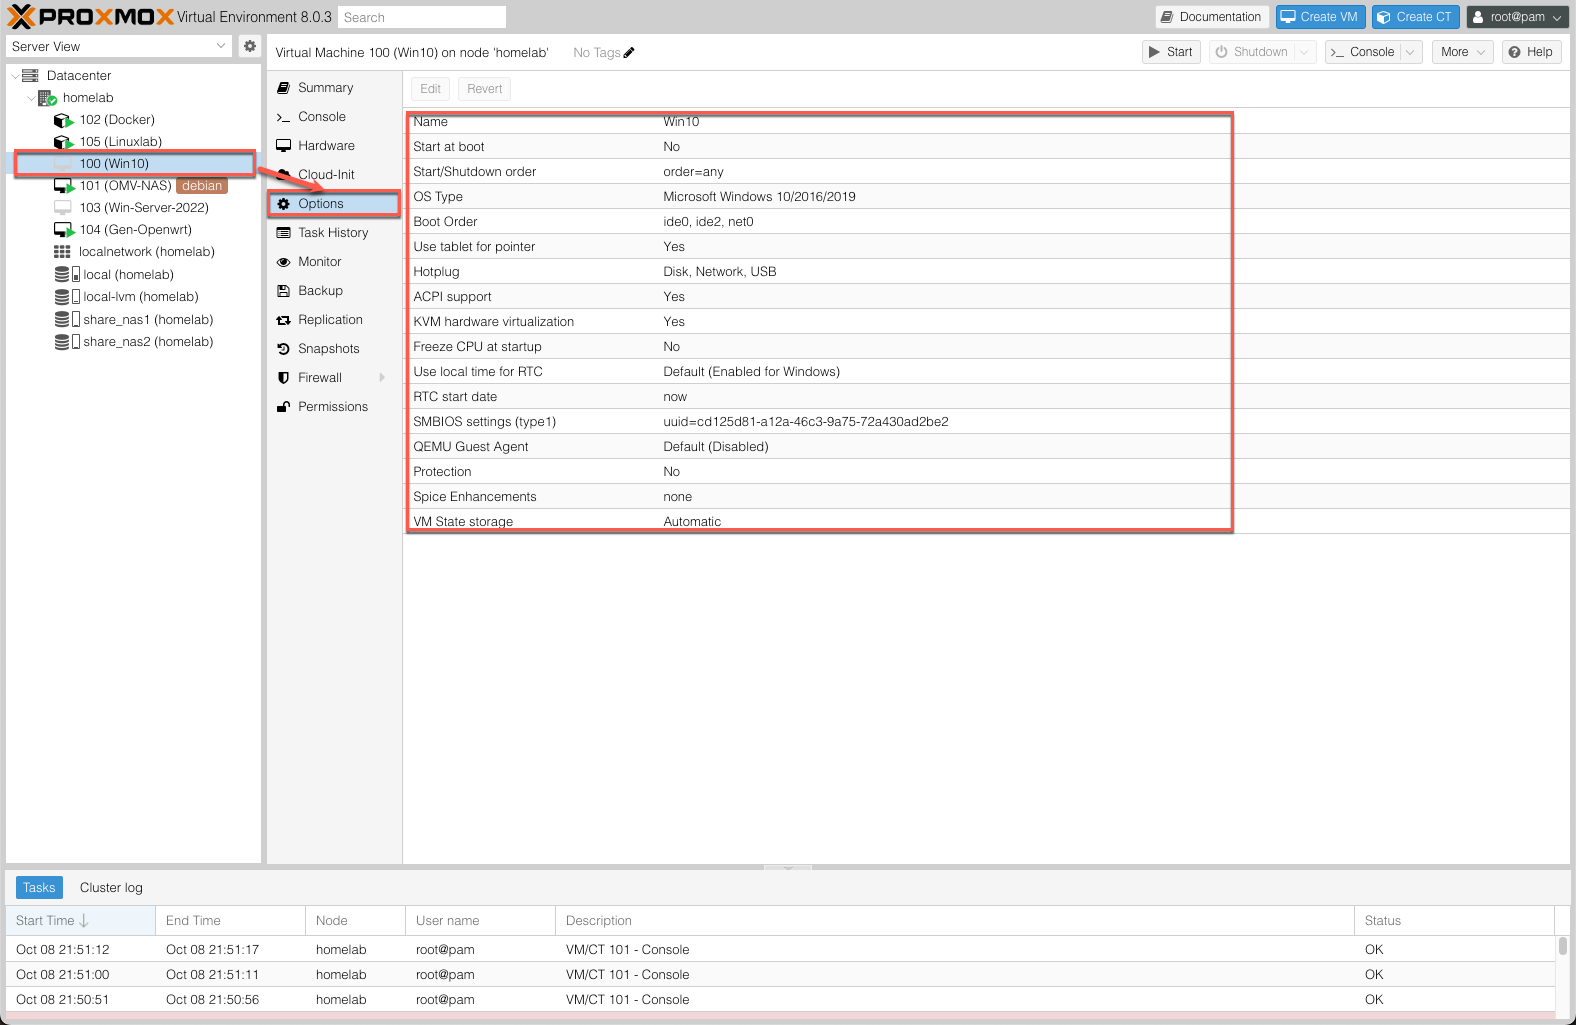Click the Description column header
Viewport: 1576px width, 1025px height.
955,921
